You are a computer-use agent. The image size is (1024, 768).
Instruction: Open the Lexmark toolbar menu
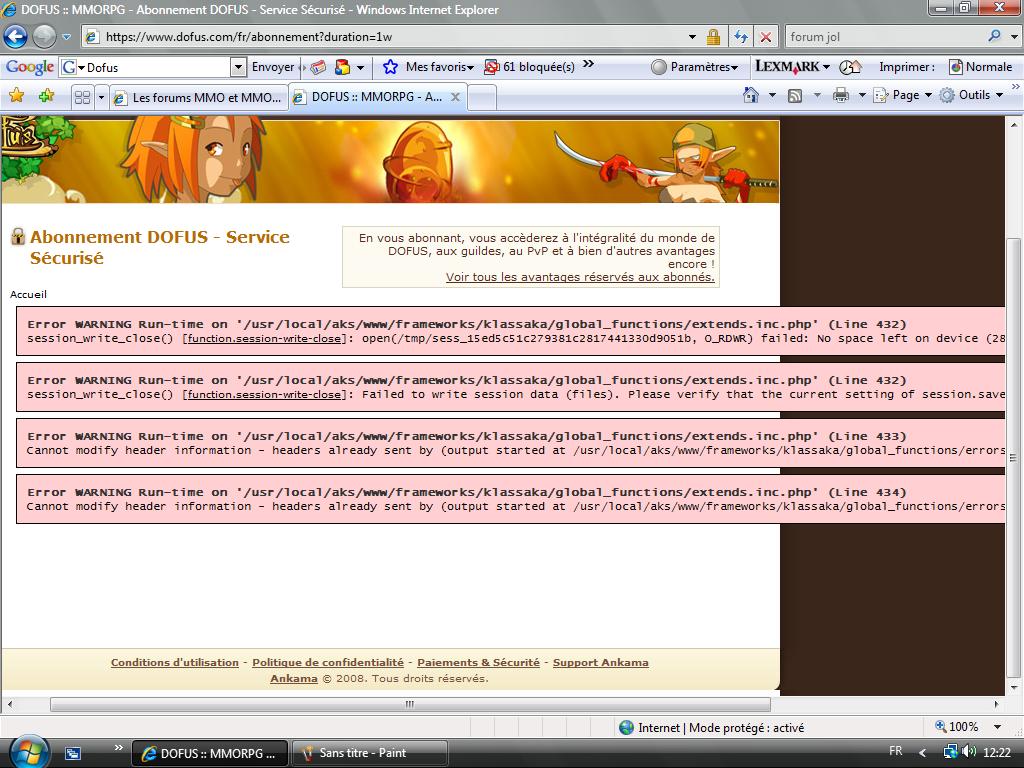point(793,67)
